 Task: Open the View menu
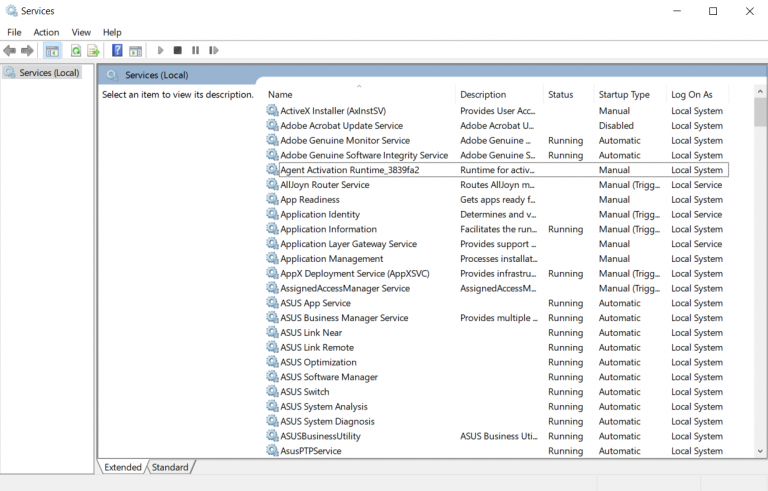click(81, 32)
